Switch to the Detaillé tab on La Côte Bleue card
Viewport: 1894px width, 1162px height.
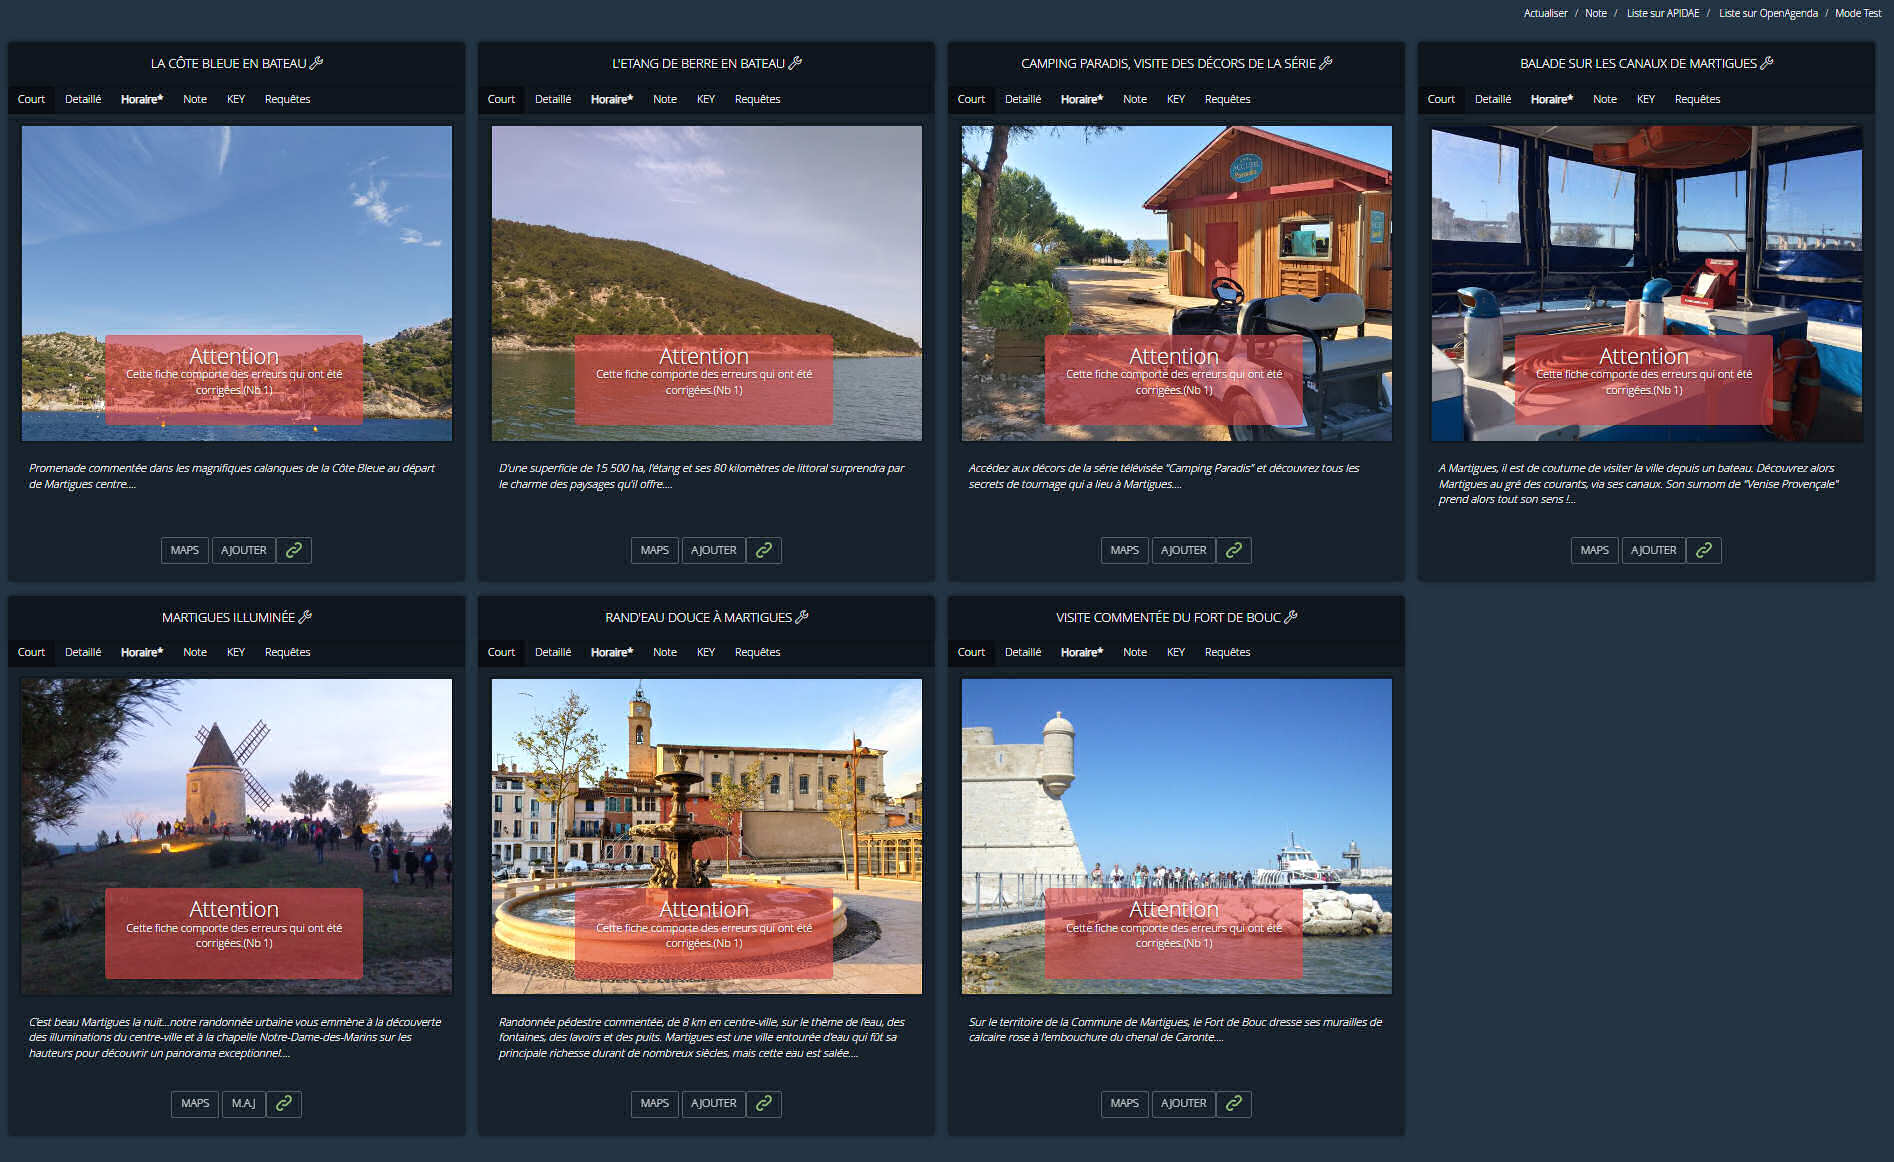point(83,98)
